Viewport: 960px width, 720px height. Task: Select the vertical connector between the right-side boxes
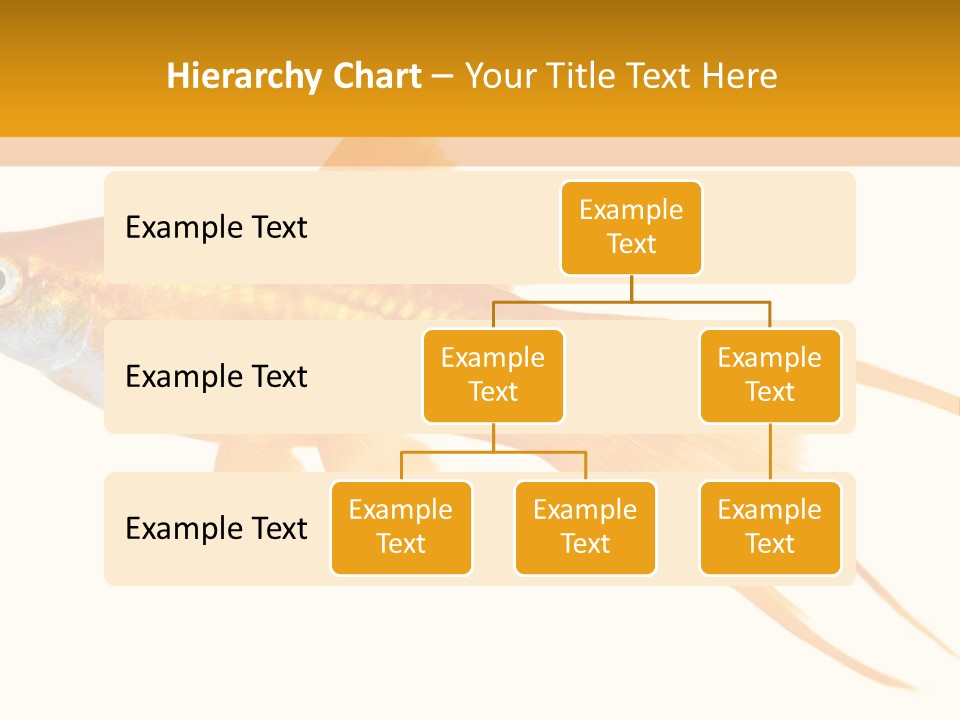click(770, 452)
